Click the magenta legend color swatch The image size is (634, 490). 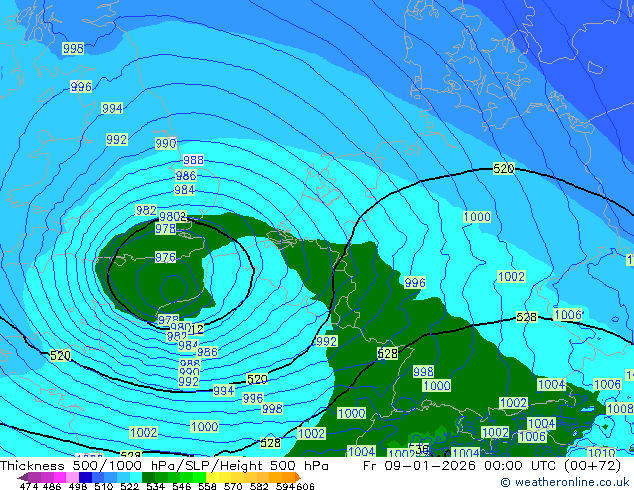coord(60,477)
